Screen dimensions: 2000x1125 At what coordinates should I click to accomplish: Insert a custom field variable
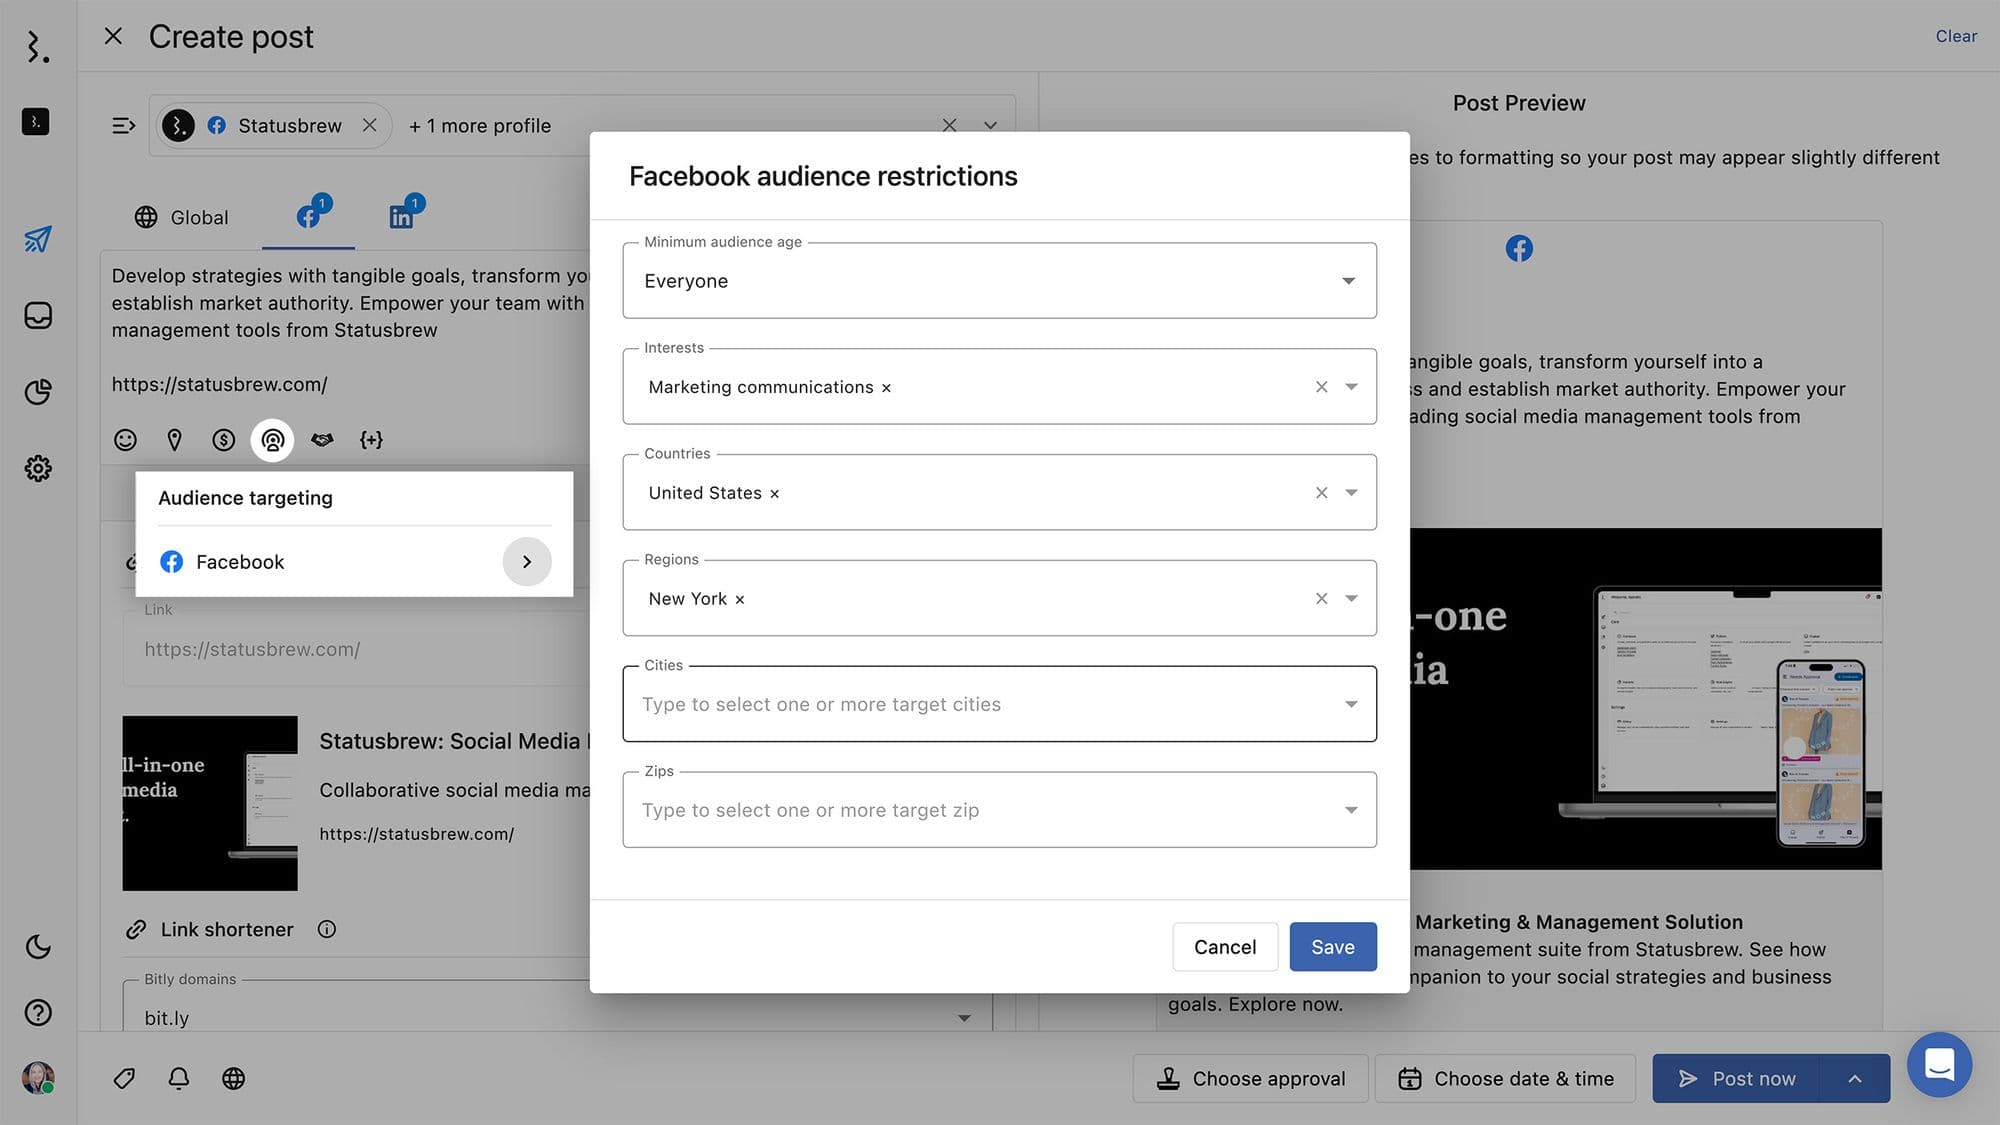click(371, 440)
